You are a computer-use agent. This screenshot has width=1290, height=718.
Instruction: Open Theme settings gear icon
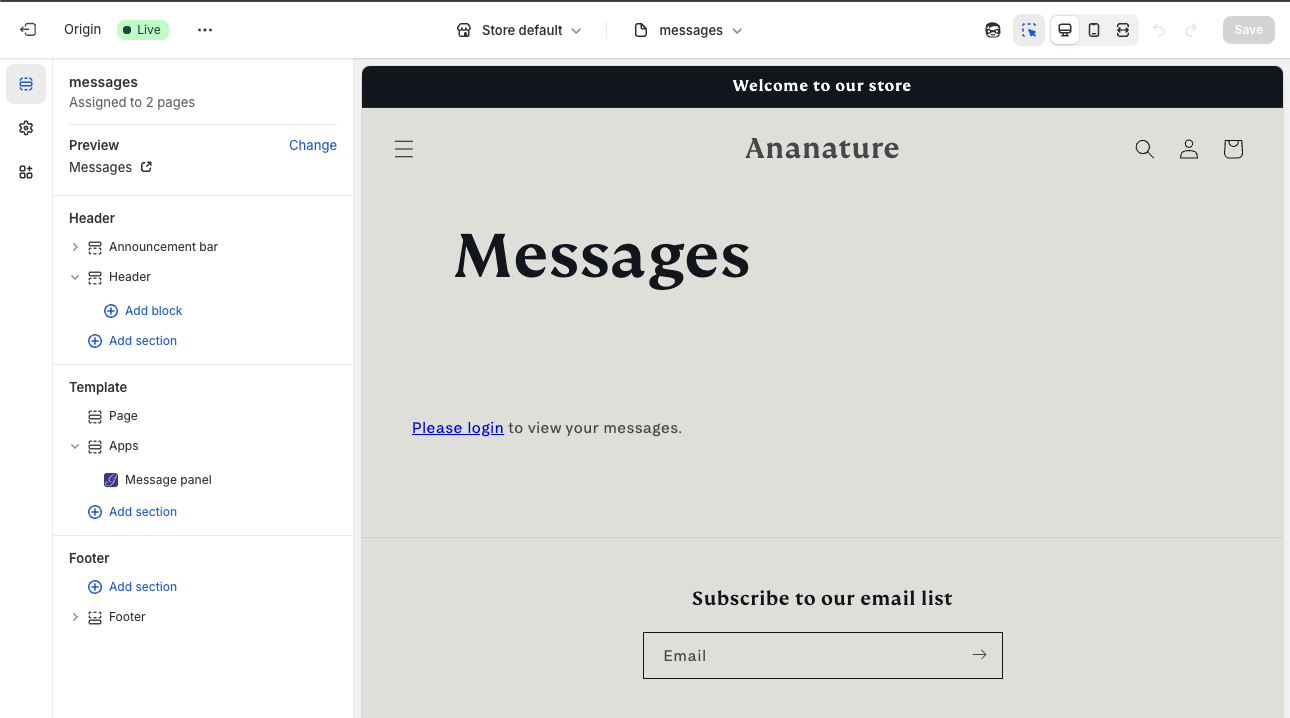click(x=26, y=128)
